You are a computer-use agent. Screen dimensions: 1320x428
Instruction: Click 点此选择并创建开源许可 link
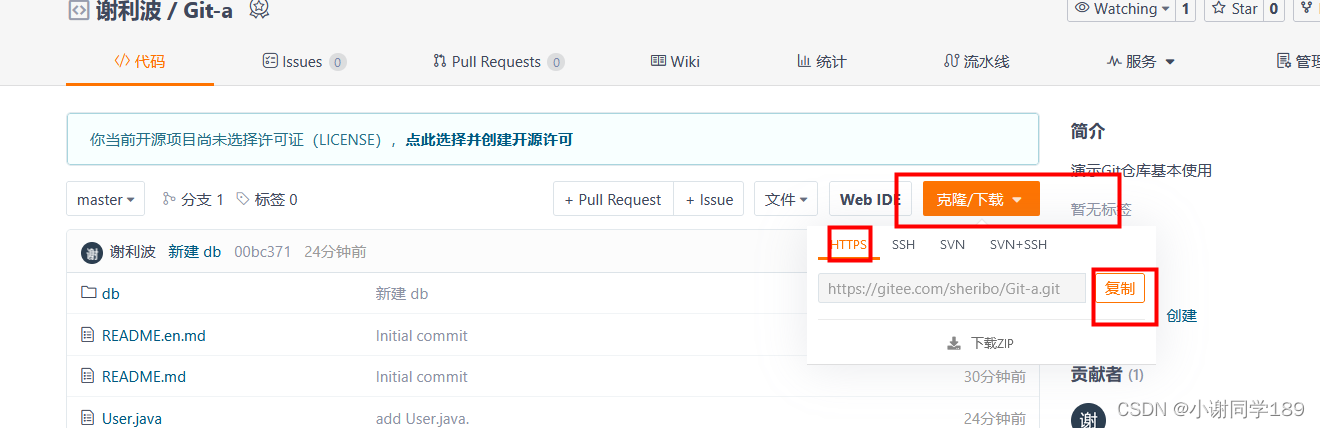489,140
